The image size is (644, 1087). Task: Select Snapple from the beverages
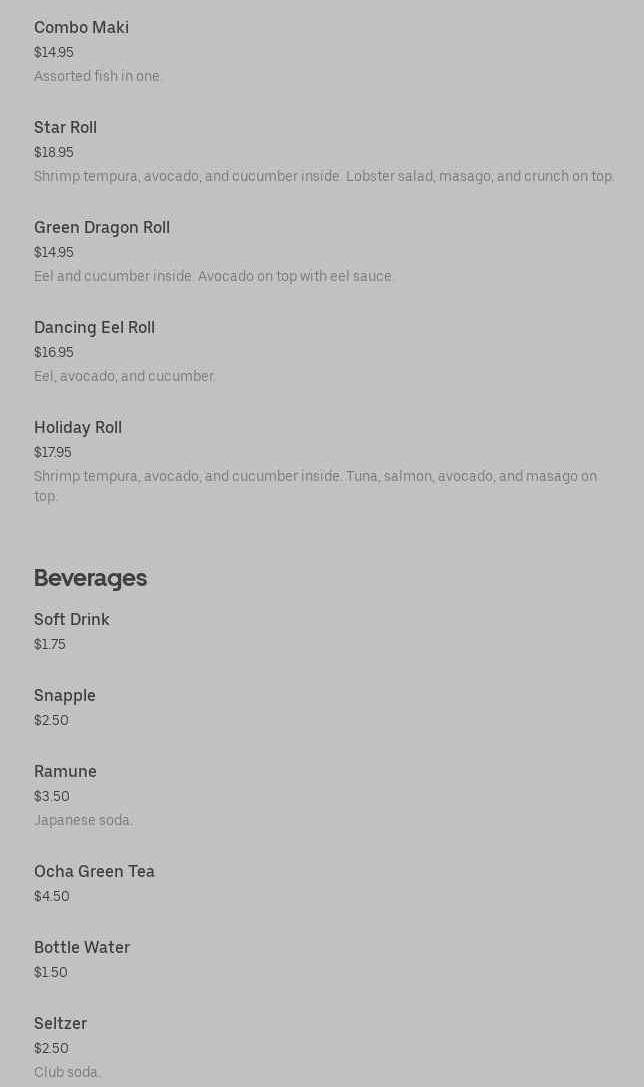[x=65, y=696]
